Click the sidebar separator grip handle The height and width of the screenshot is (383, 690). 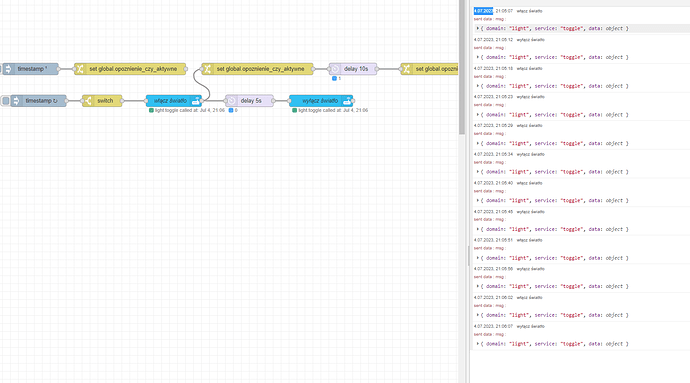(468, 255)
